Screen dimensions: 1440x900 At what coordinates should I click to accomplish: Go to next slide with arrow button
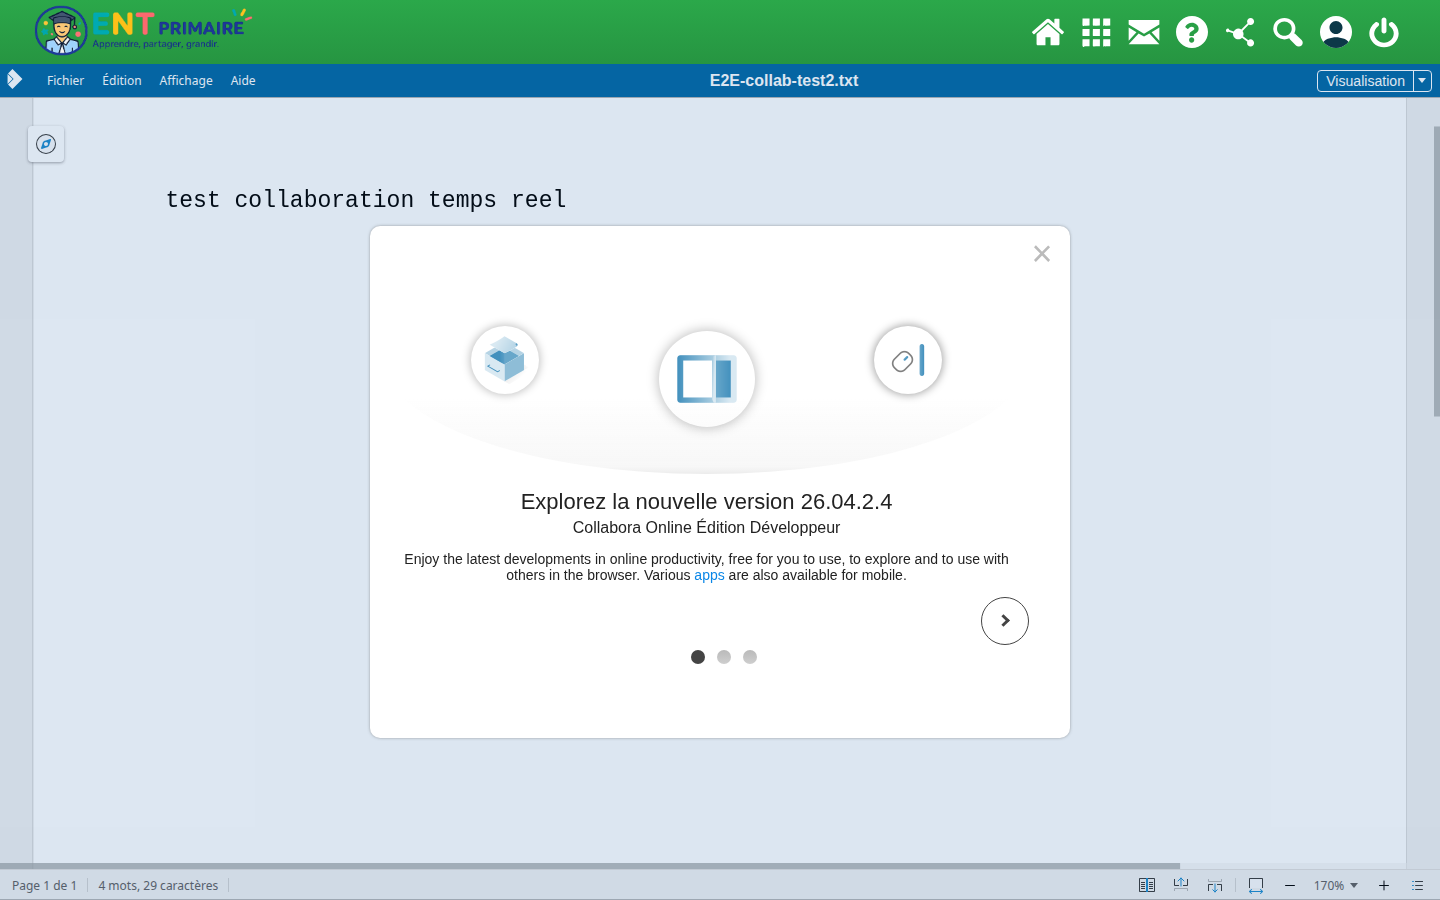pyautogui.click(x=1005, y=621)
